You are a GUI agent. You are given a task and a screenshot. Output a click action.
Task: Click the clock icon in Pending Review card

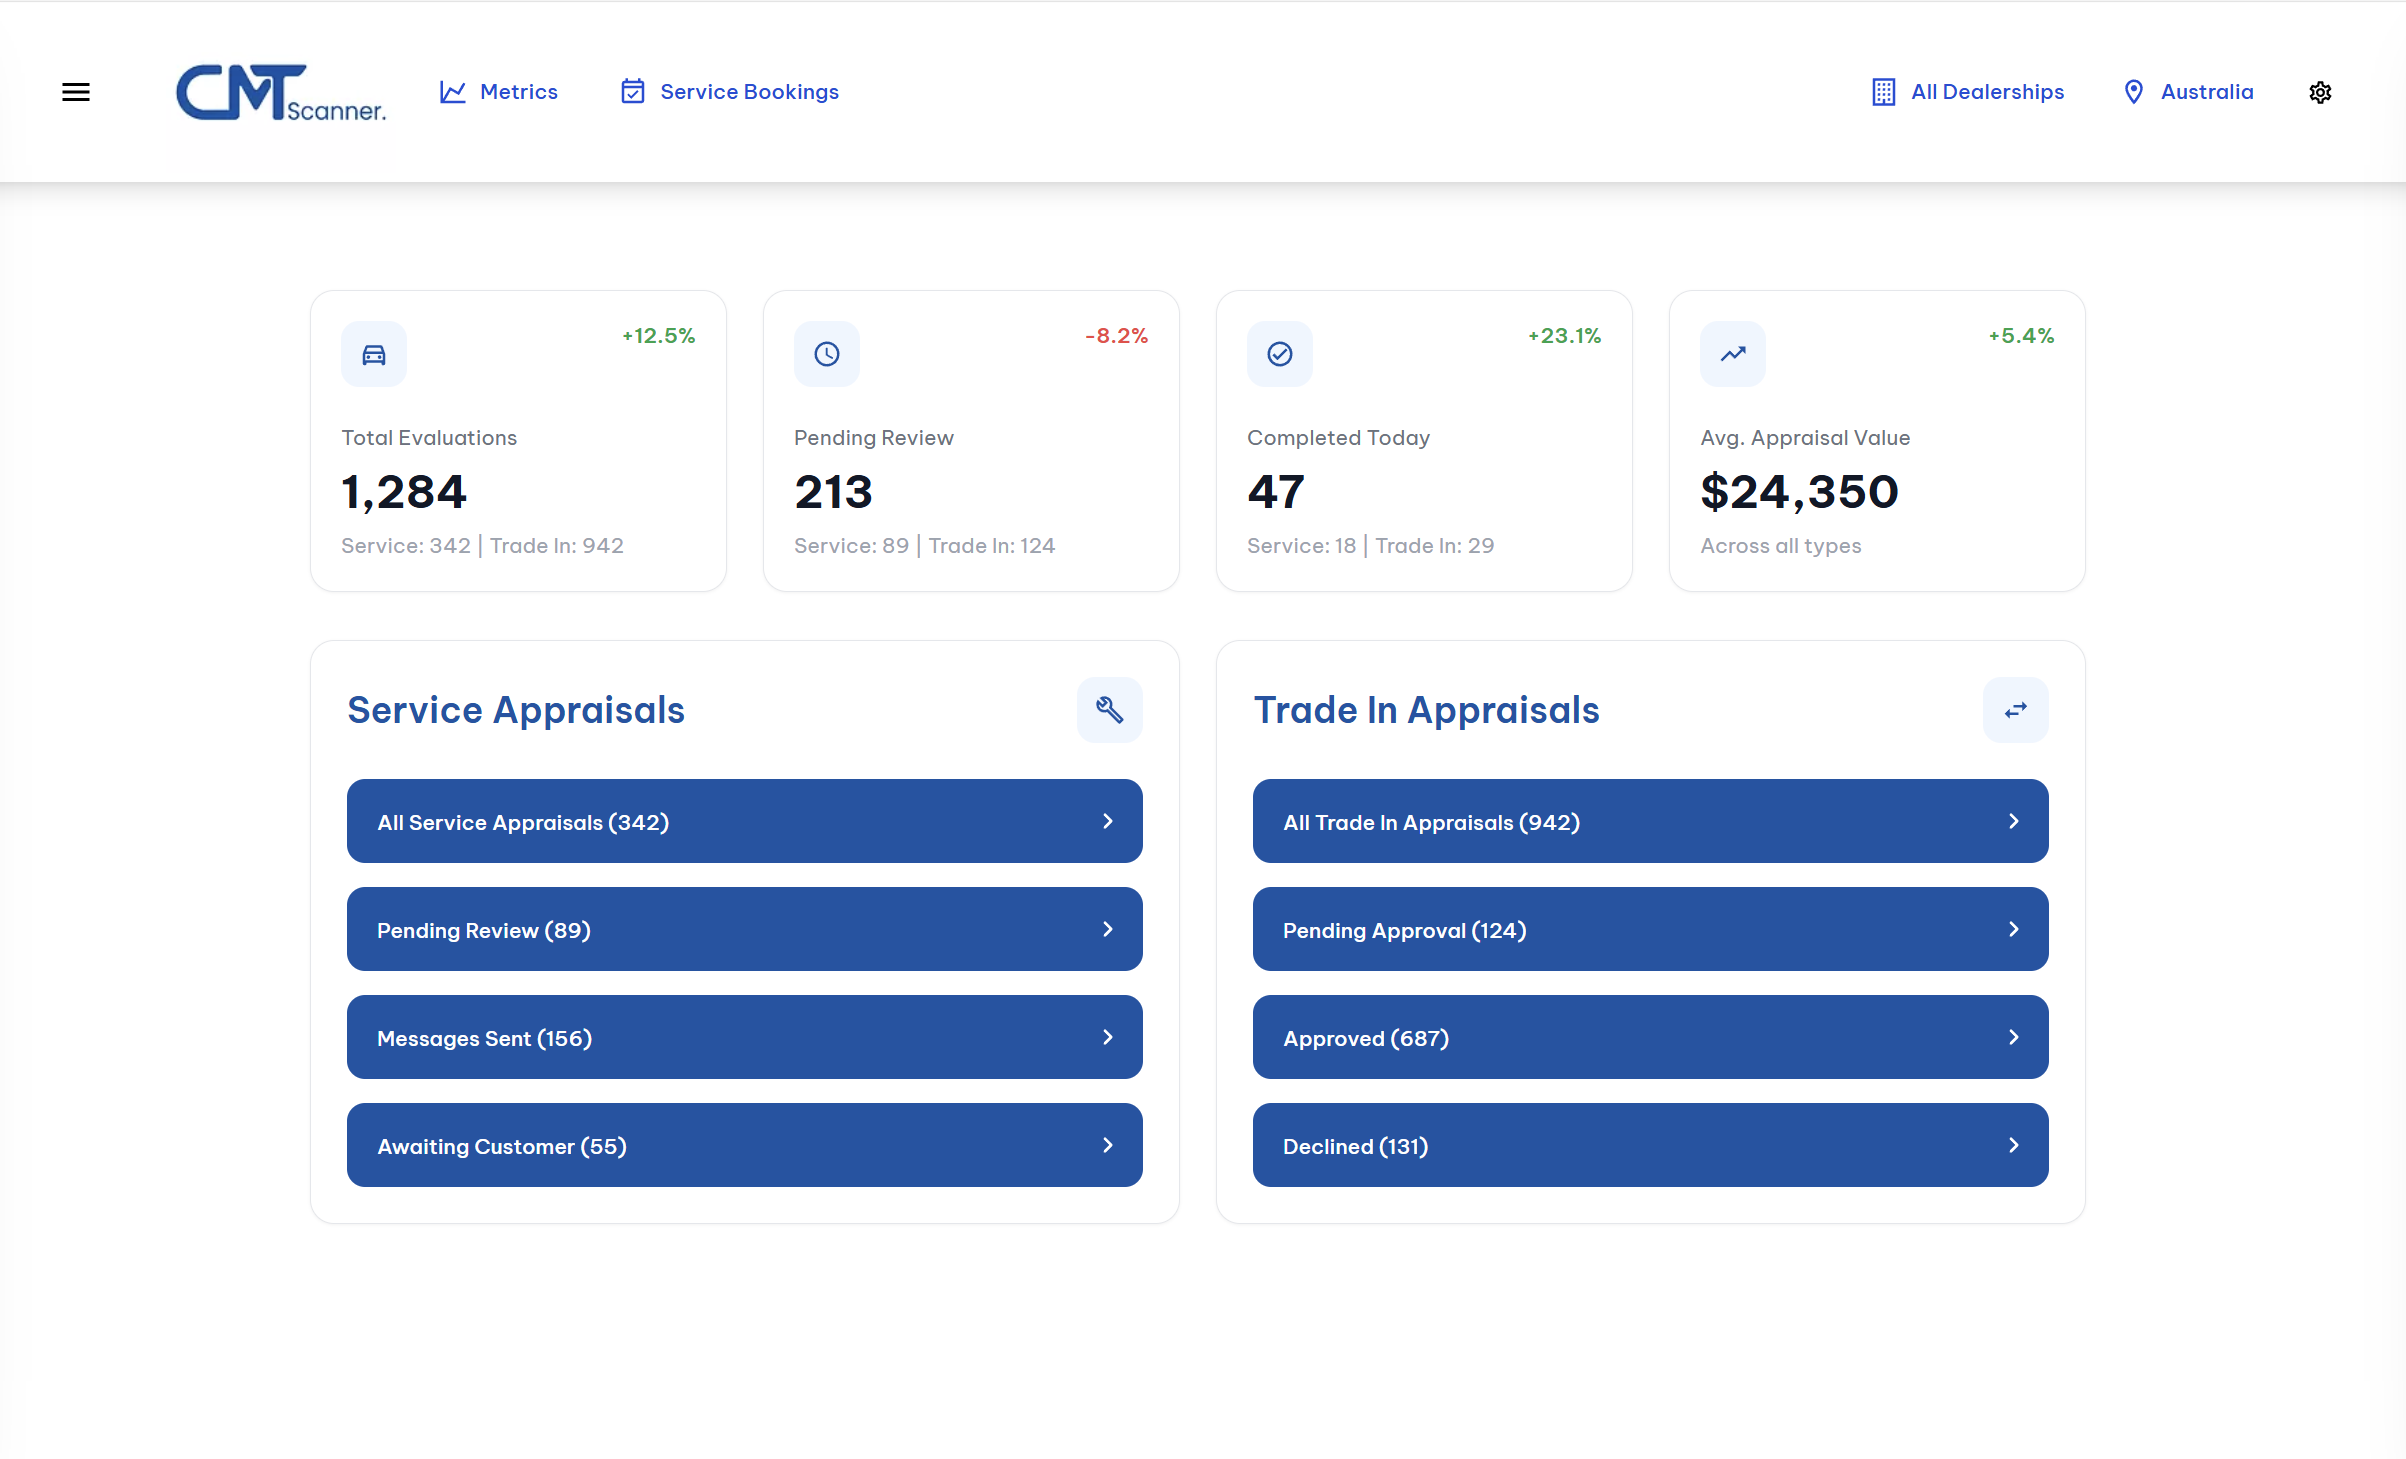pyautogui.click(x=827, y=354)
